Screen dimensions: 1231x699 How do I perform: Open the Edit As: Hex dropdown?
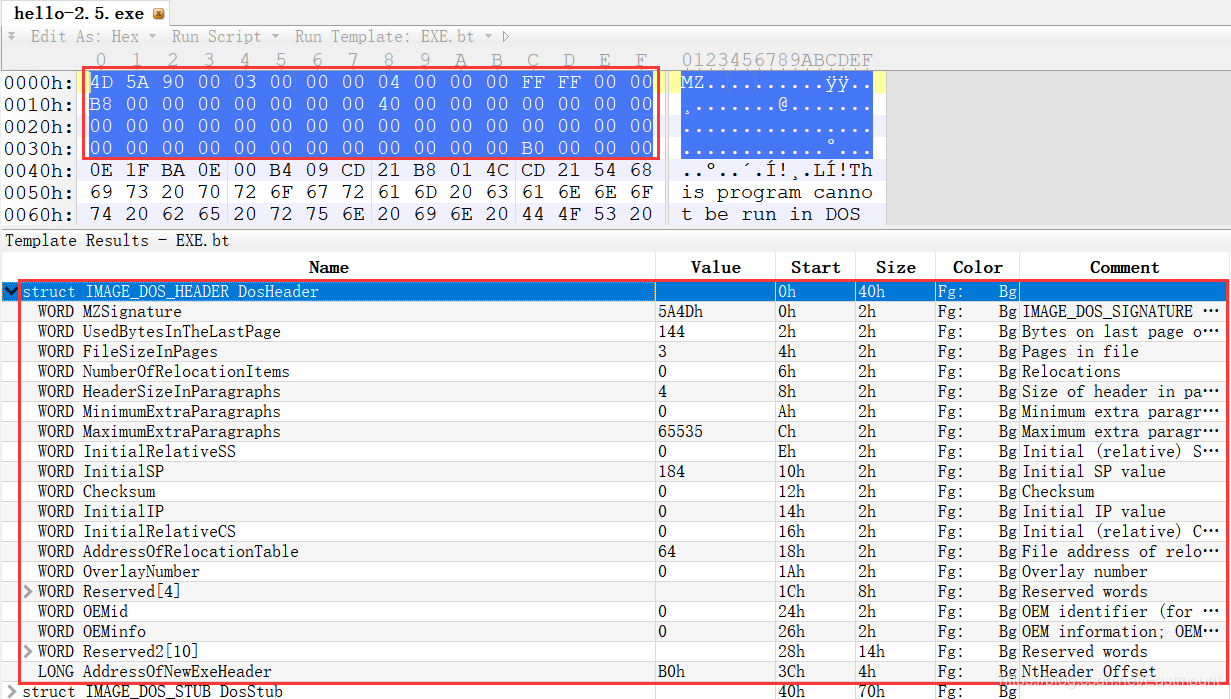coord(92,37)
